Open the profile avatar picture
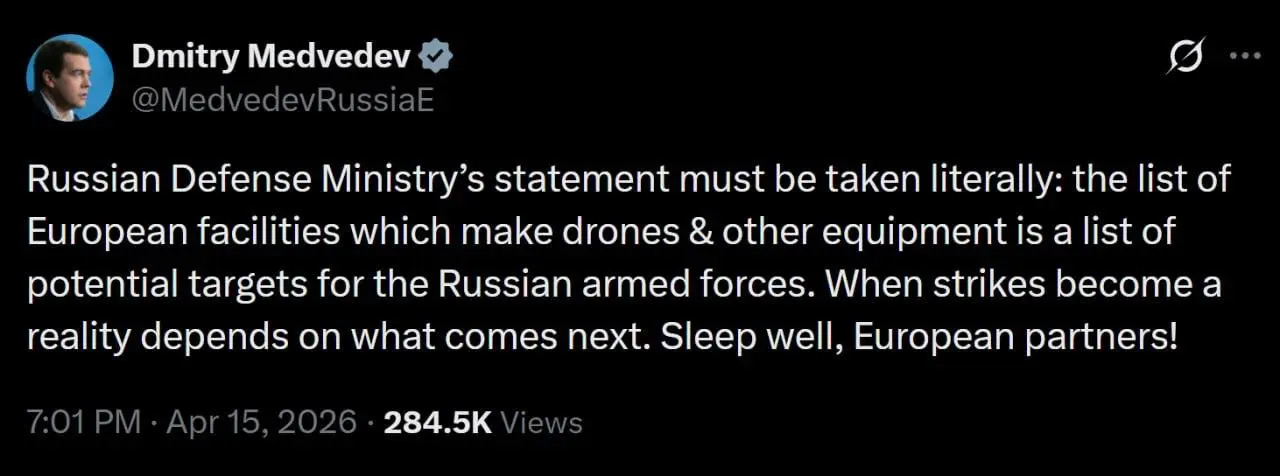This screenshot has width=1280, height=476. coord(70,77)
